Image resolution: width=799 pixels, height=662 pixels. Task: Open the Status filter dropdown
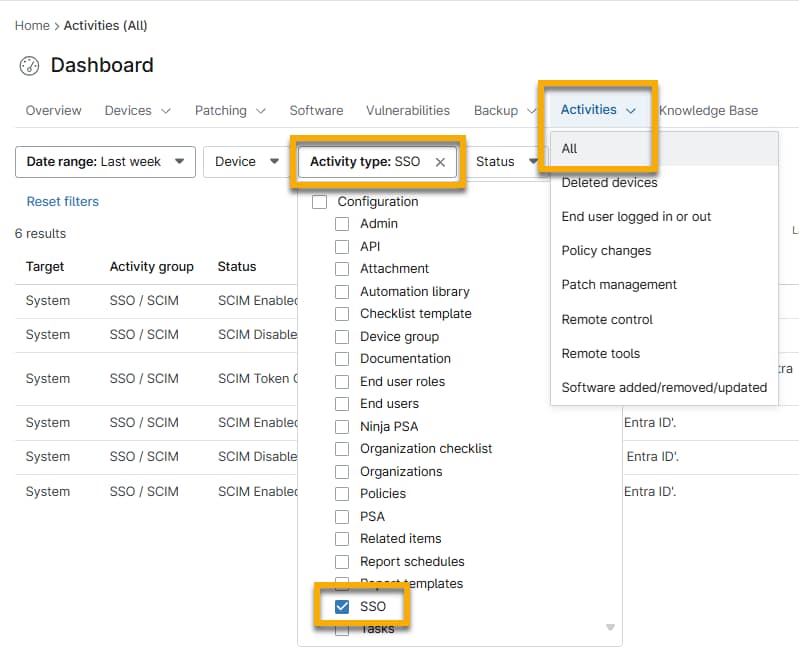(506, 162)
